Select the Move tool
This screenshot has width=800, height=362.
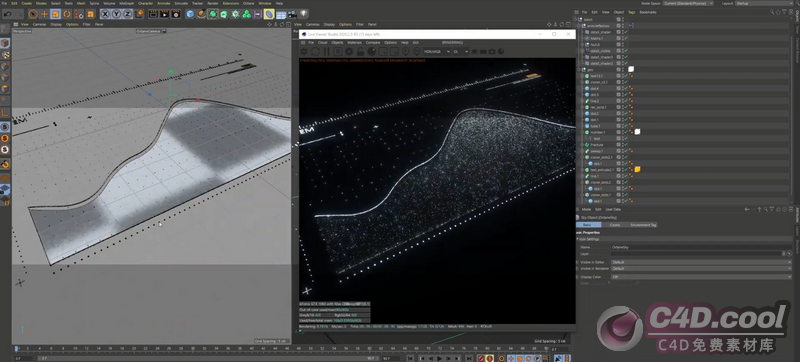44,14
